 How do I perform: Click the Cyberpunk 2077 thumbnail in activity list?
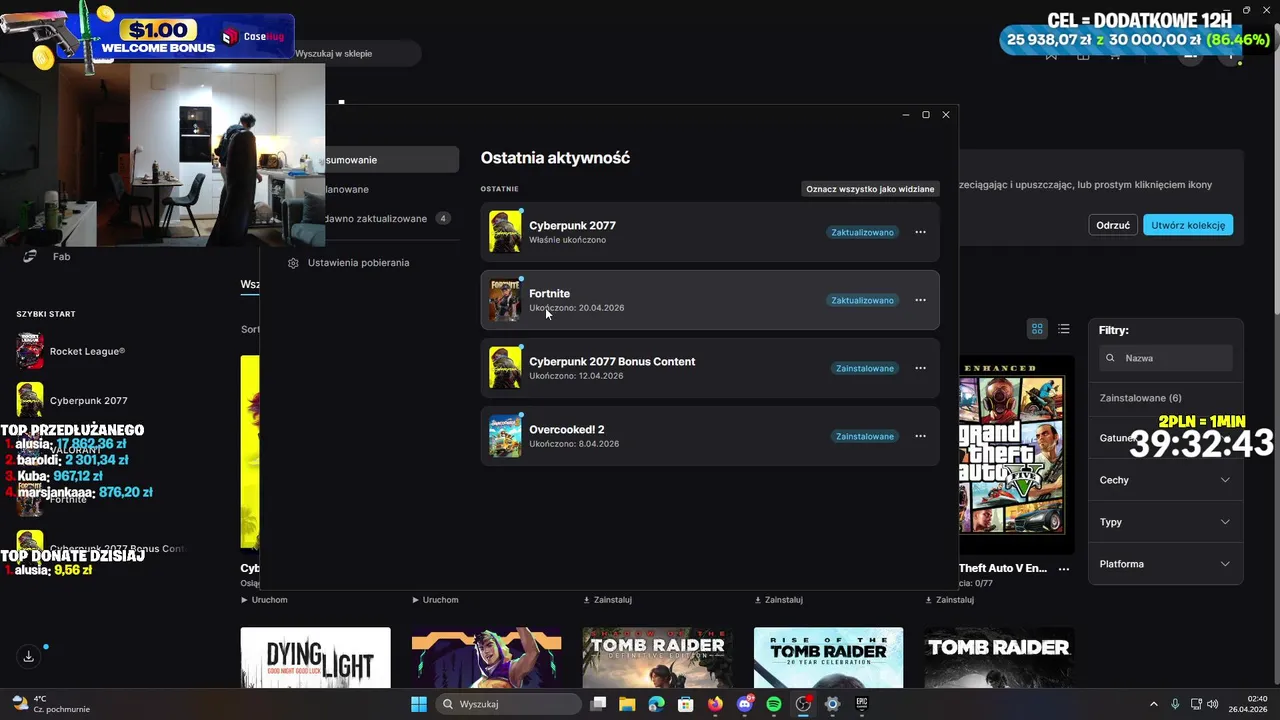(505, 232)
